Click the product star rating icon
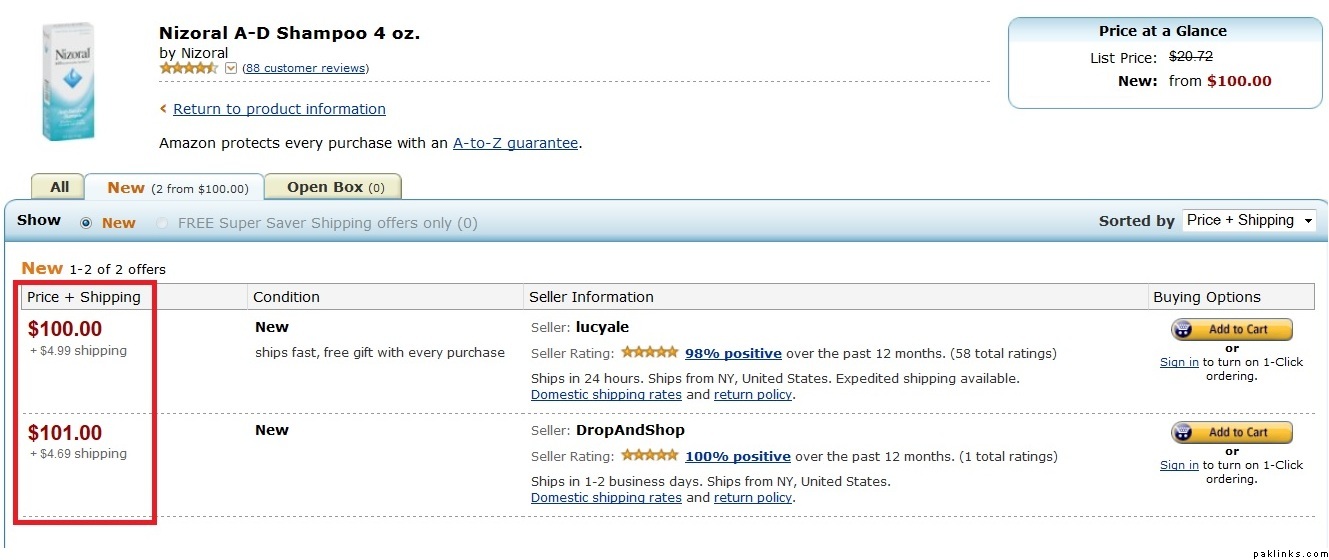The width and height of the screenshot is (1329, 560). (x=188, y=68)
